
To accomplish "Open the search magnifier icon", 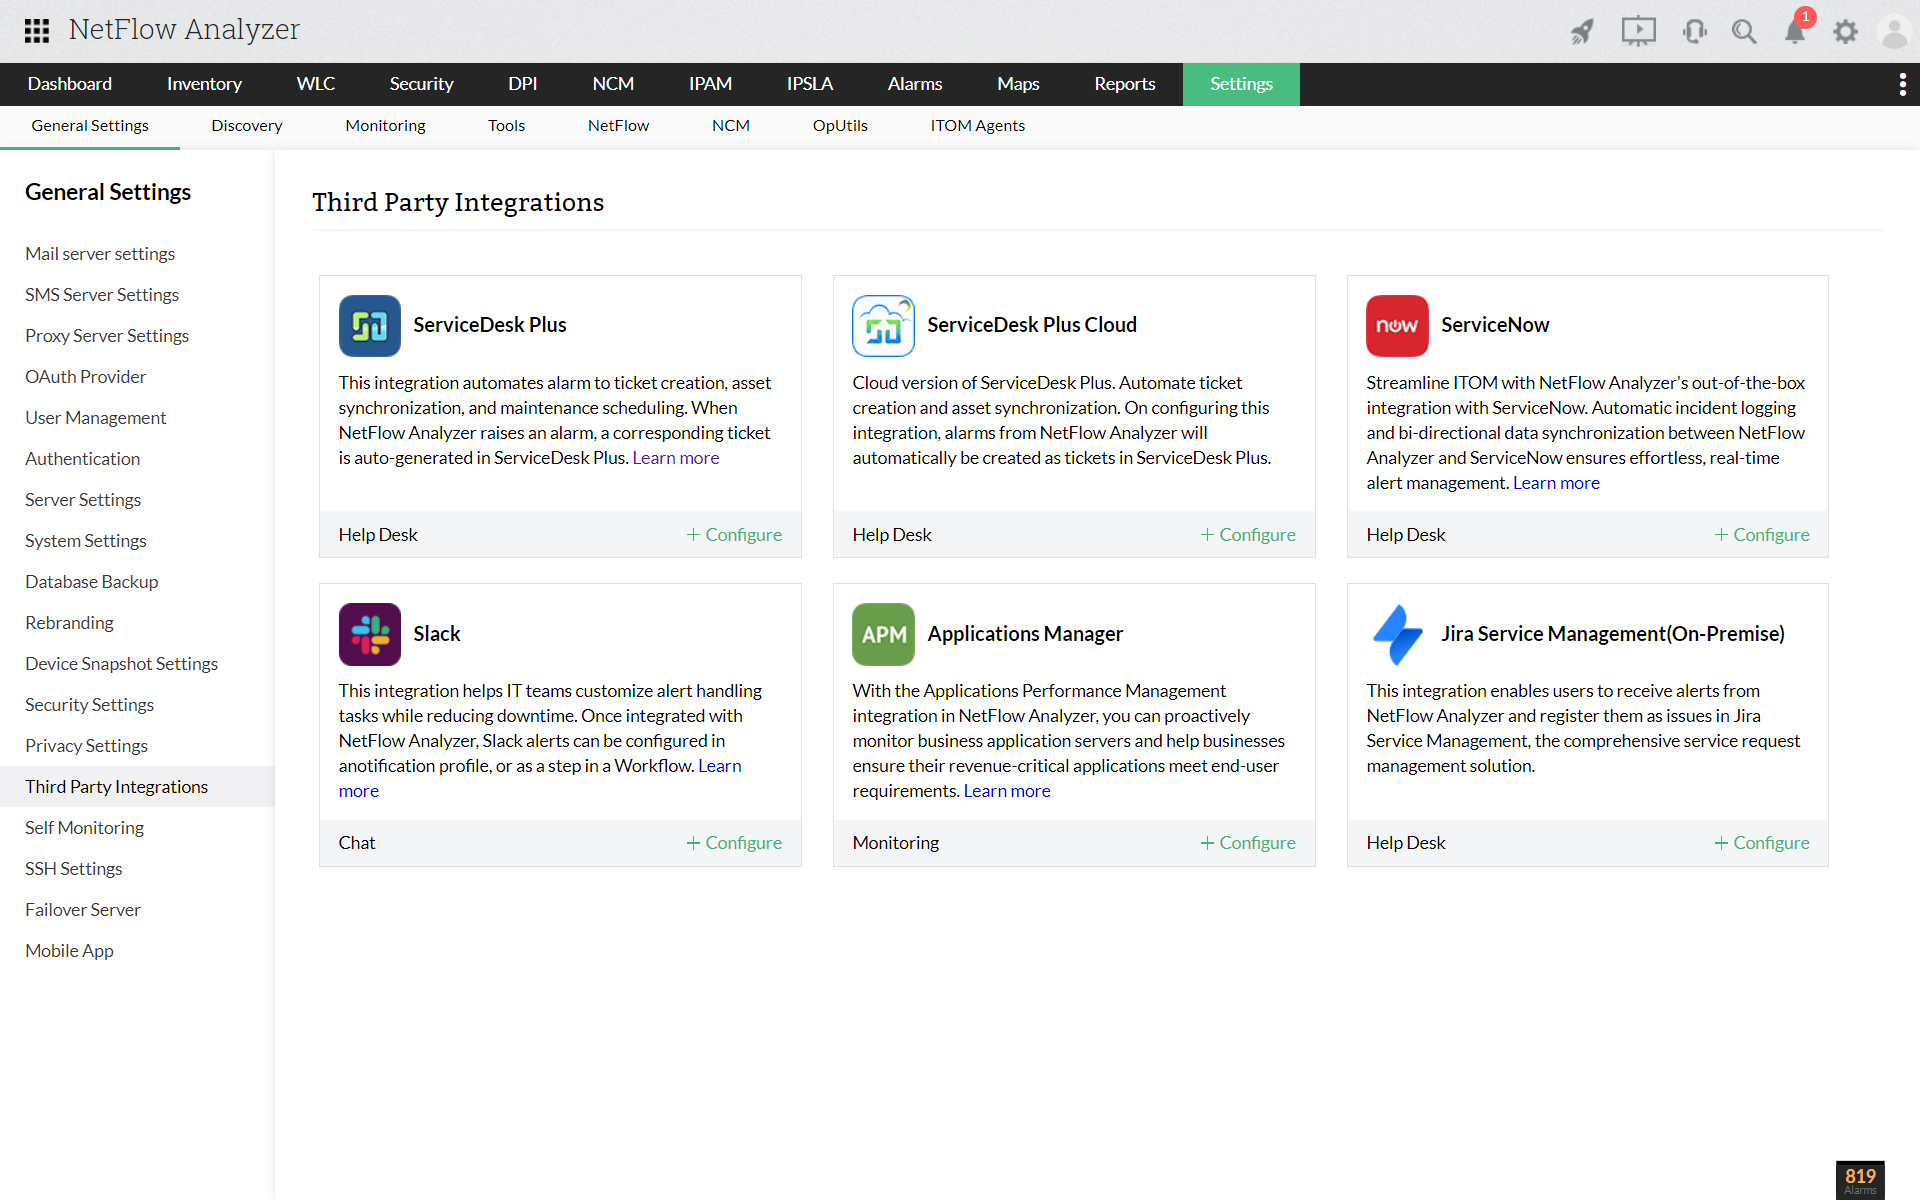I will pyautogui.click(x=1744, y=32).
